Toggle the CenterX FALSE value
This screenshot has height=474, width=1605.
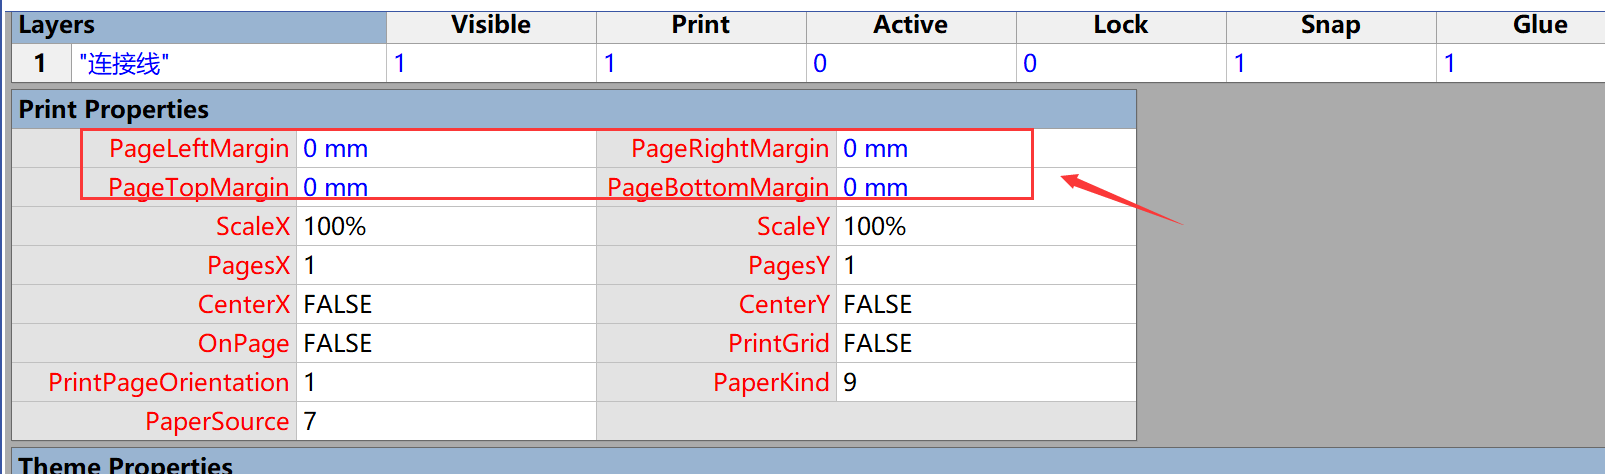[x=445, y=305]
